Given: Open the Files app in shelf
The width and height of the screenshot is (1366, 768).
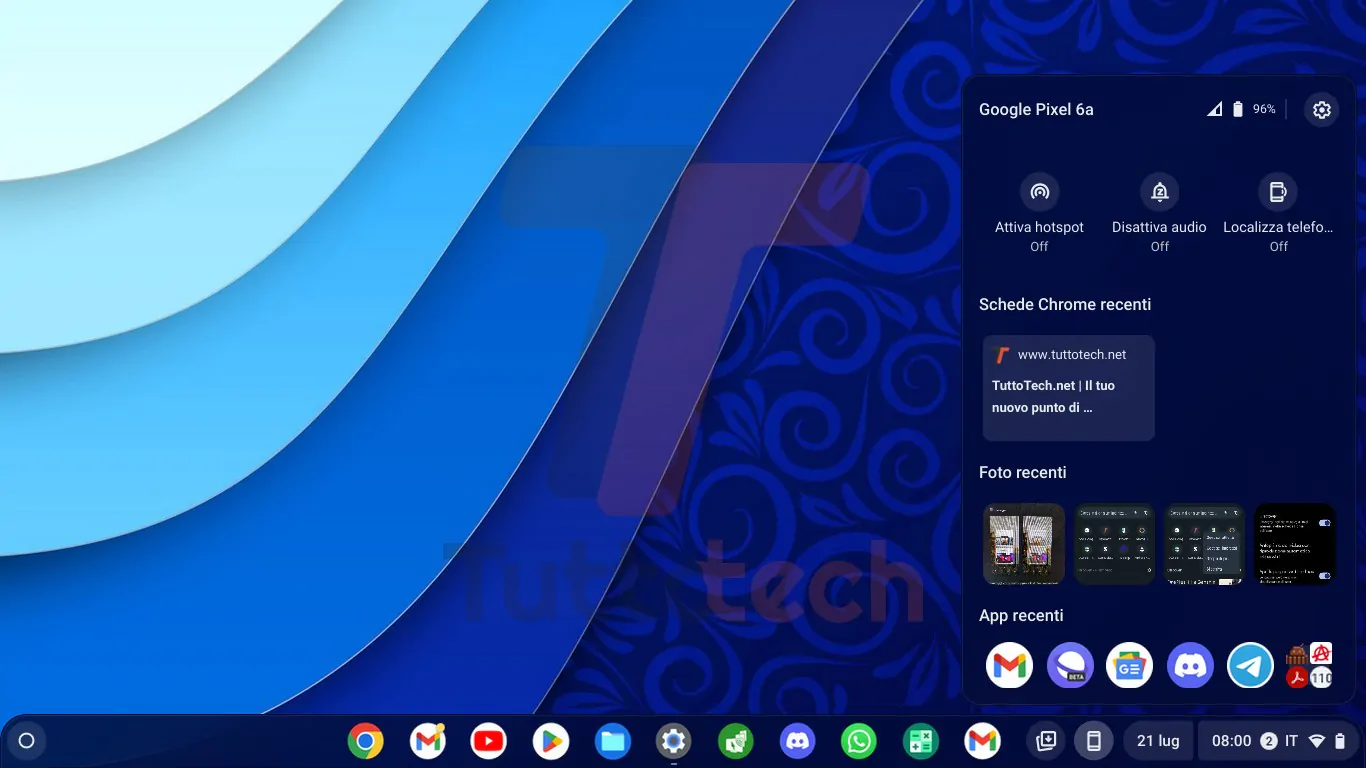Looking at the screenshot, I should pyautogui.click(x=612, y=741).
